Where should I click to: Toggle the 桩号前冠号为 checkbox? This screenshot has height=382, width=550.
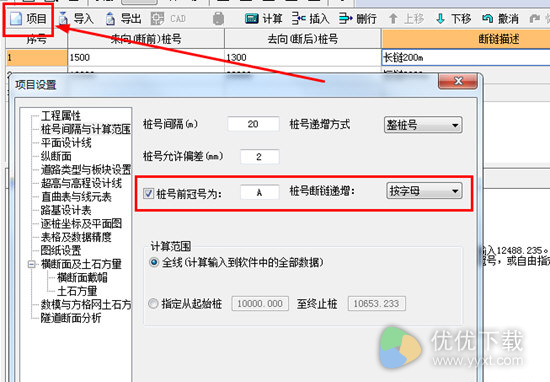click(148, 193)
